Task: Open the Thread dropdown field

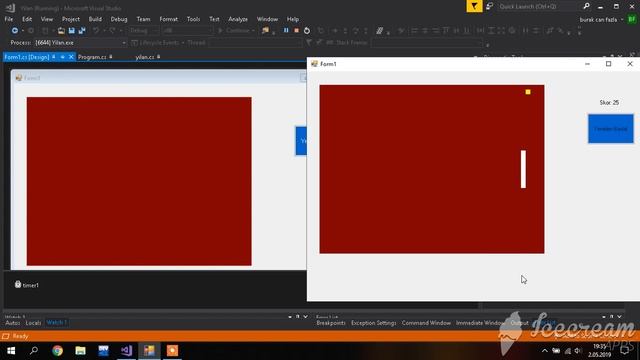Action: point(255,42)
